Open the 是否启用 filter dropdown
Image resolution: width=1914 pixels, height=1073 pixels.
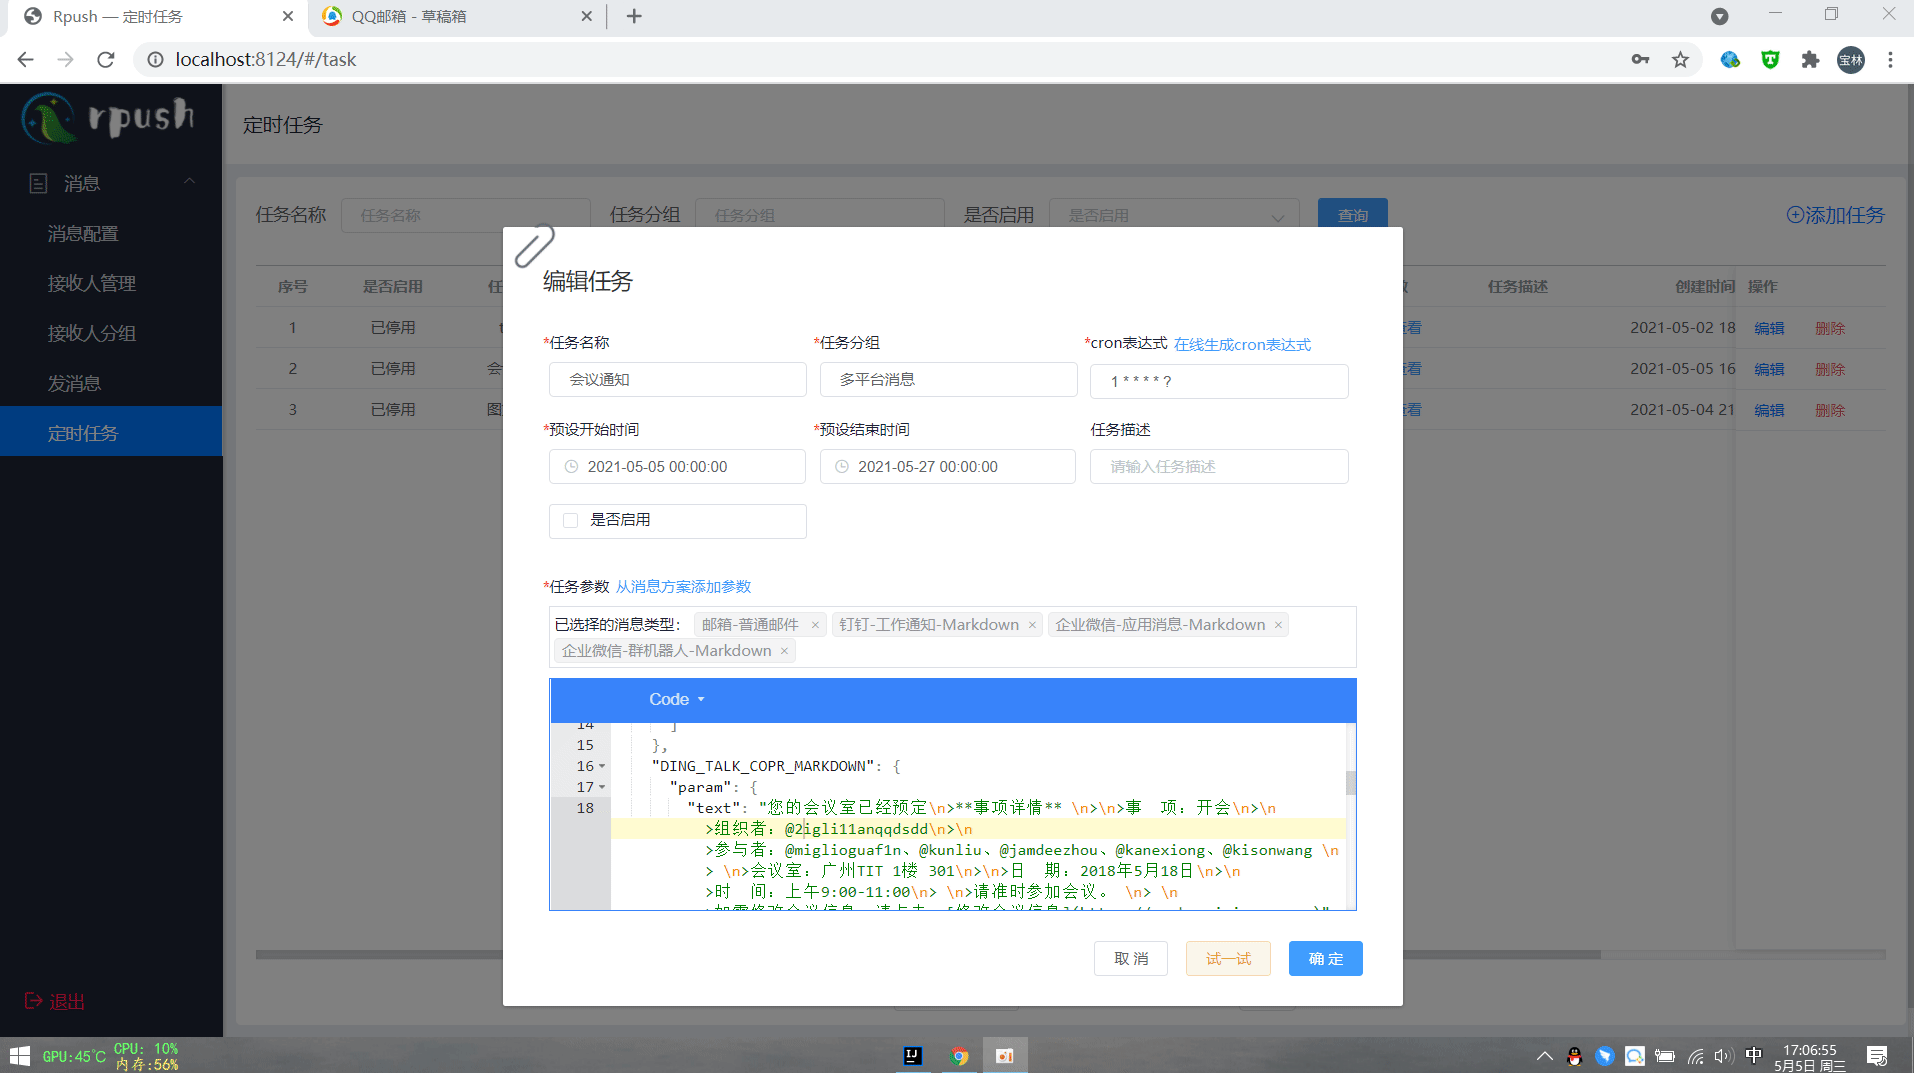[1172, 214]
